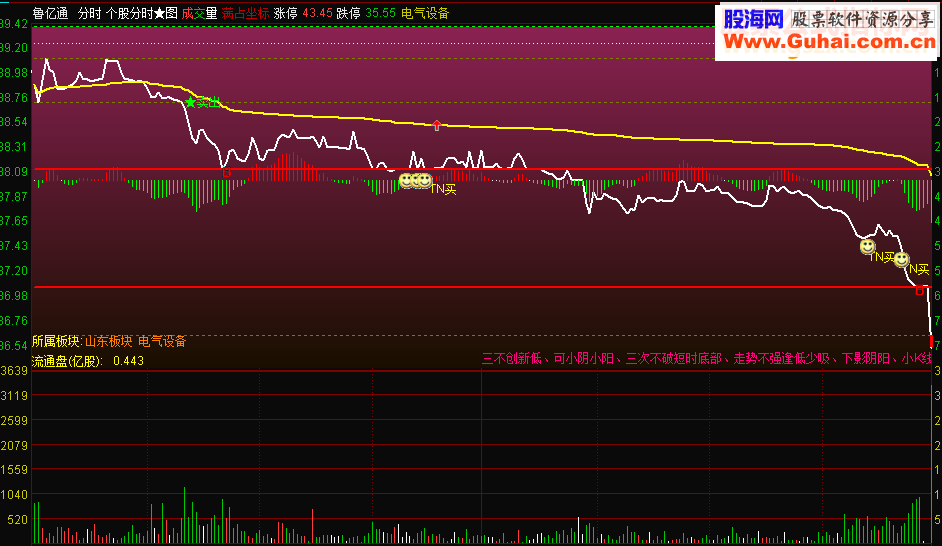Select the smiley face beside the TN买 label near 37.43

[x=867, y=246]
